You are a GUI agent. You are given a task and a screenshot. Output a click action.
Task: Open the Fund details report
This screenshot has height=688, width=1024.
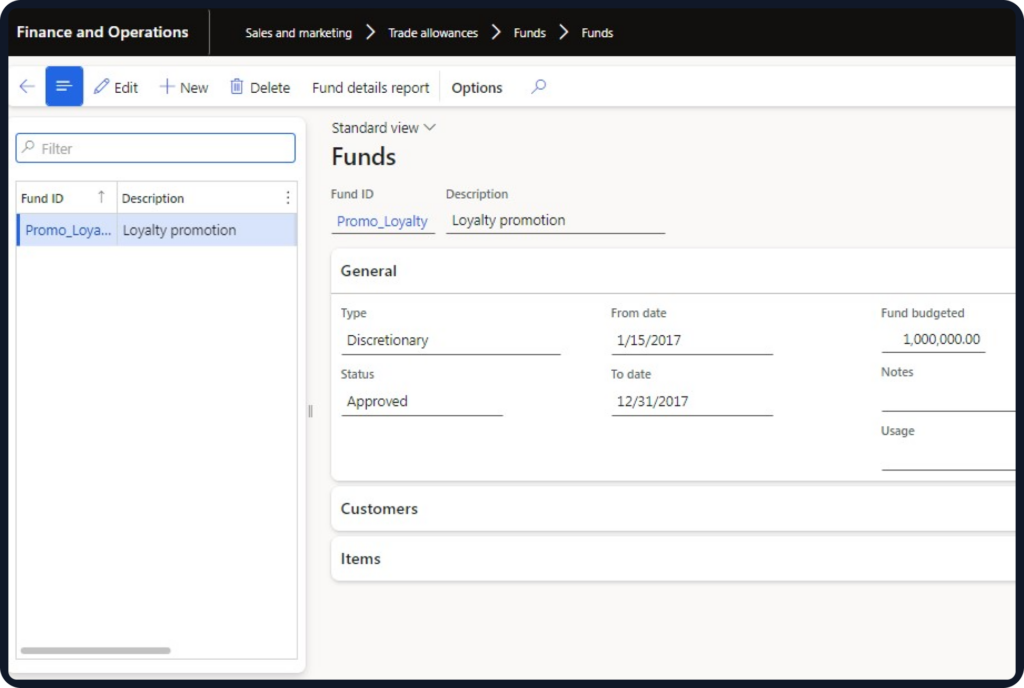click(x=370, y=87)
